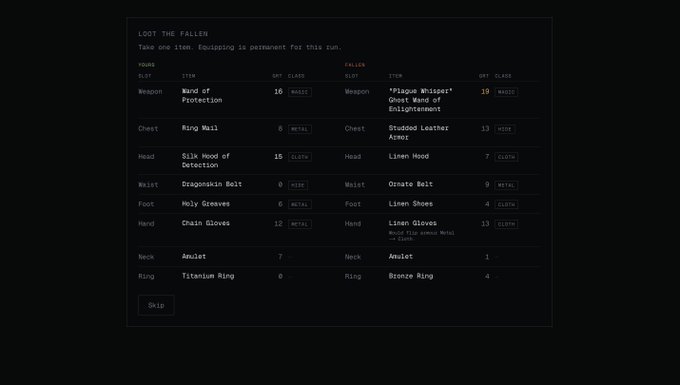Click your Ring Mail item
The width and height of the screenshot is (680, 385).
(200, 128)
